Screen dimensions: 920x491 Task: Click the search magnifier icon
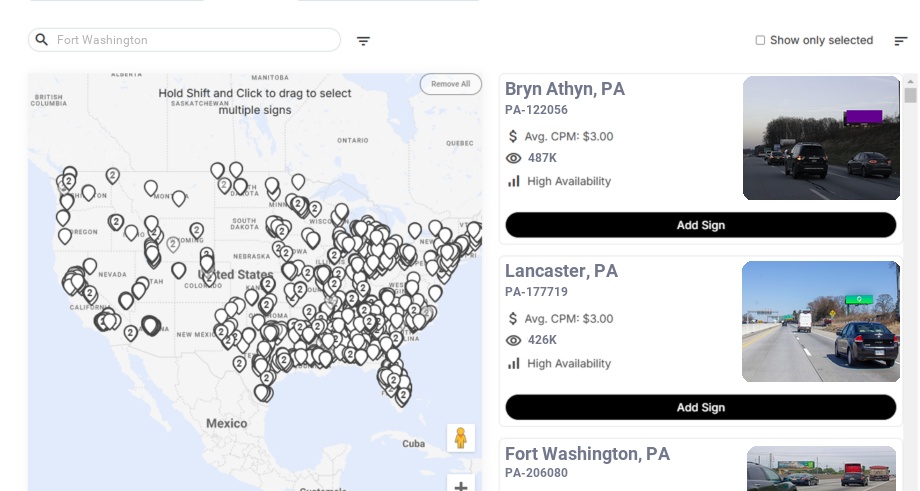41,40
